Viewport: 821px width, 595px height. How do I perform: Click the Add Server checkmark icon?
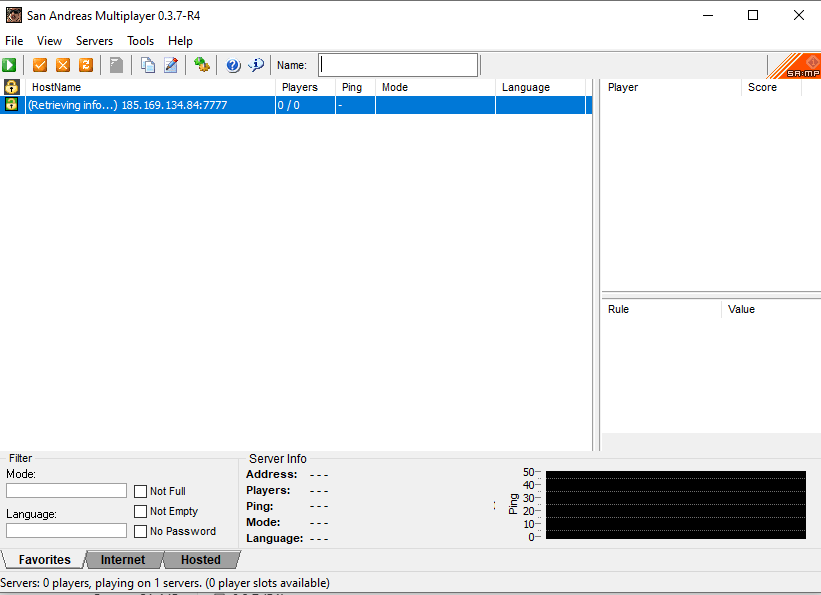click(x=40, y=65)
